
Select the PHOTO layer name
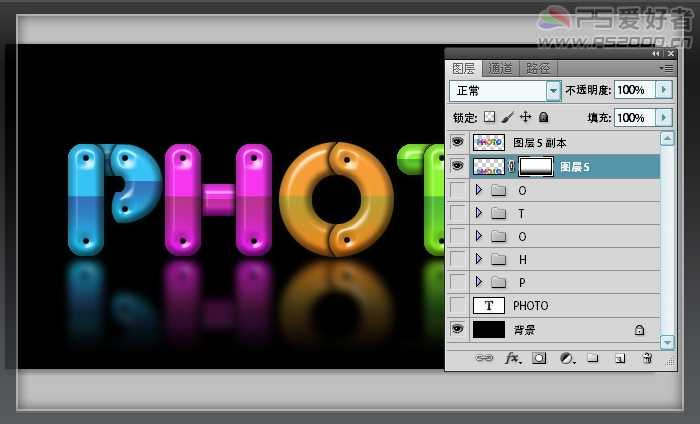click(x=530, y=306)
